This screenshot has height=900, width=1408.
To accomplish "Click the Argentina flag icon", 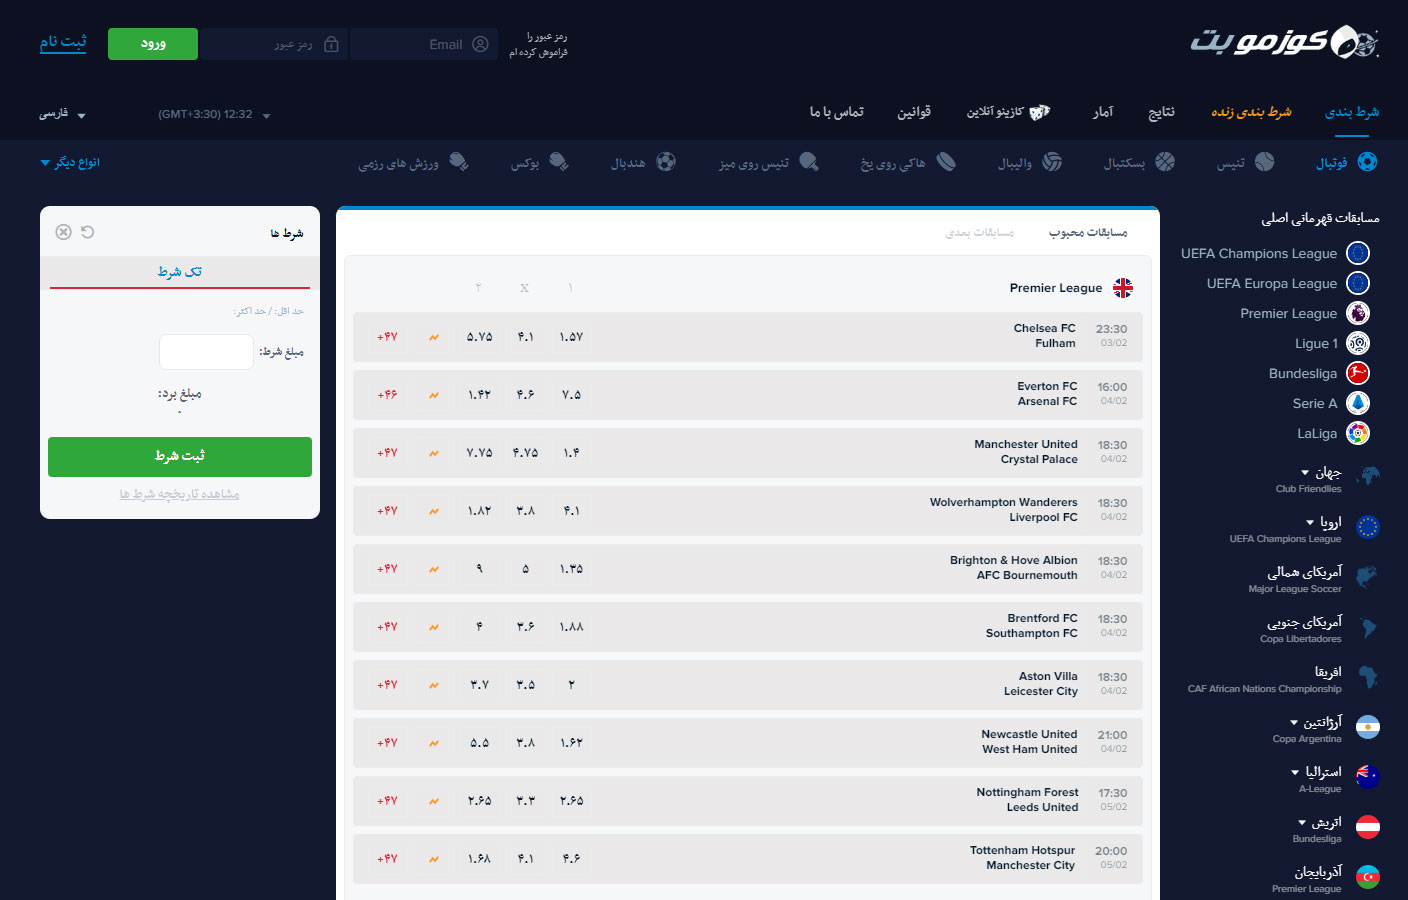I will [x=1368, y=727].
